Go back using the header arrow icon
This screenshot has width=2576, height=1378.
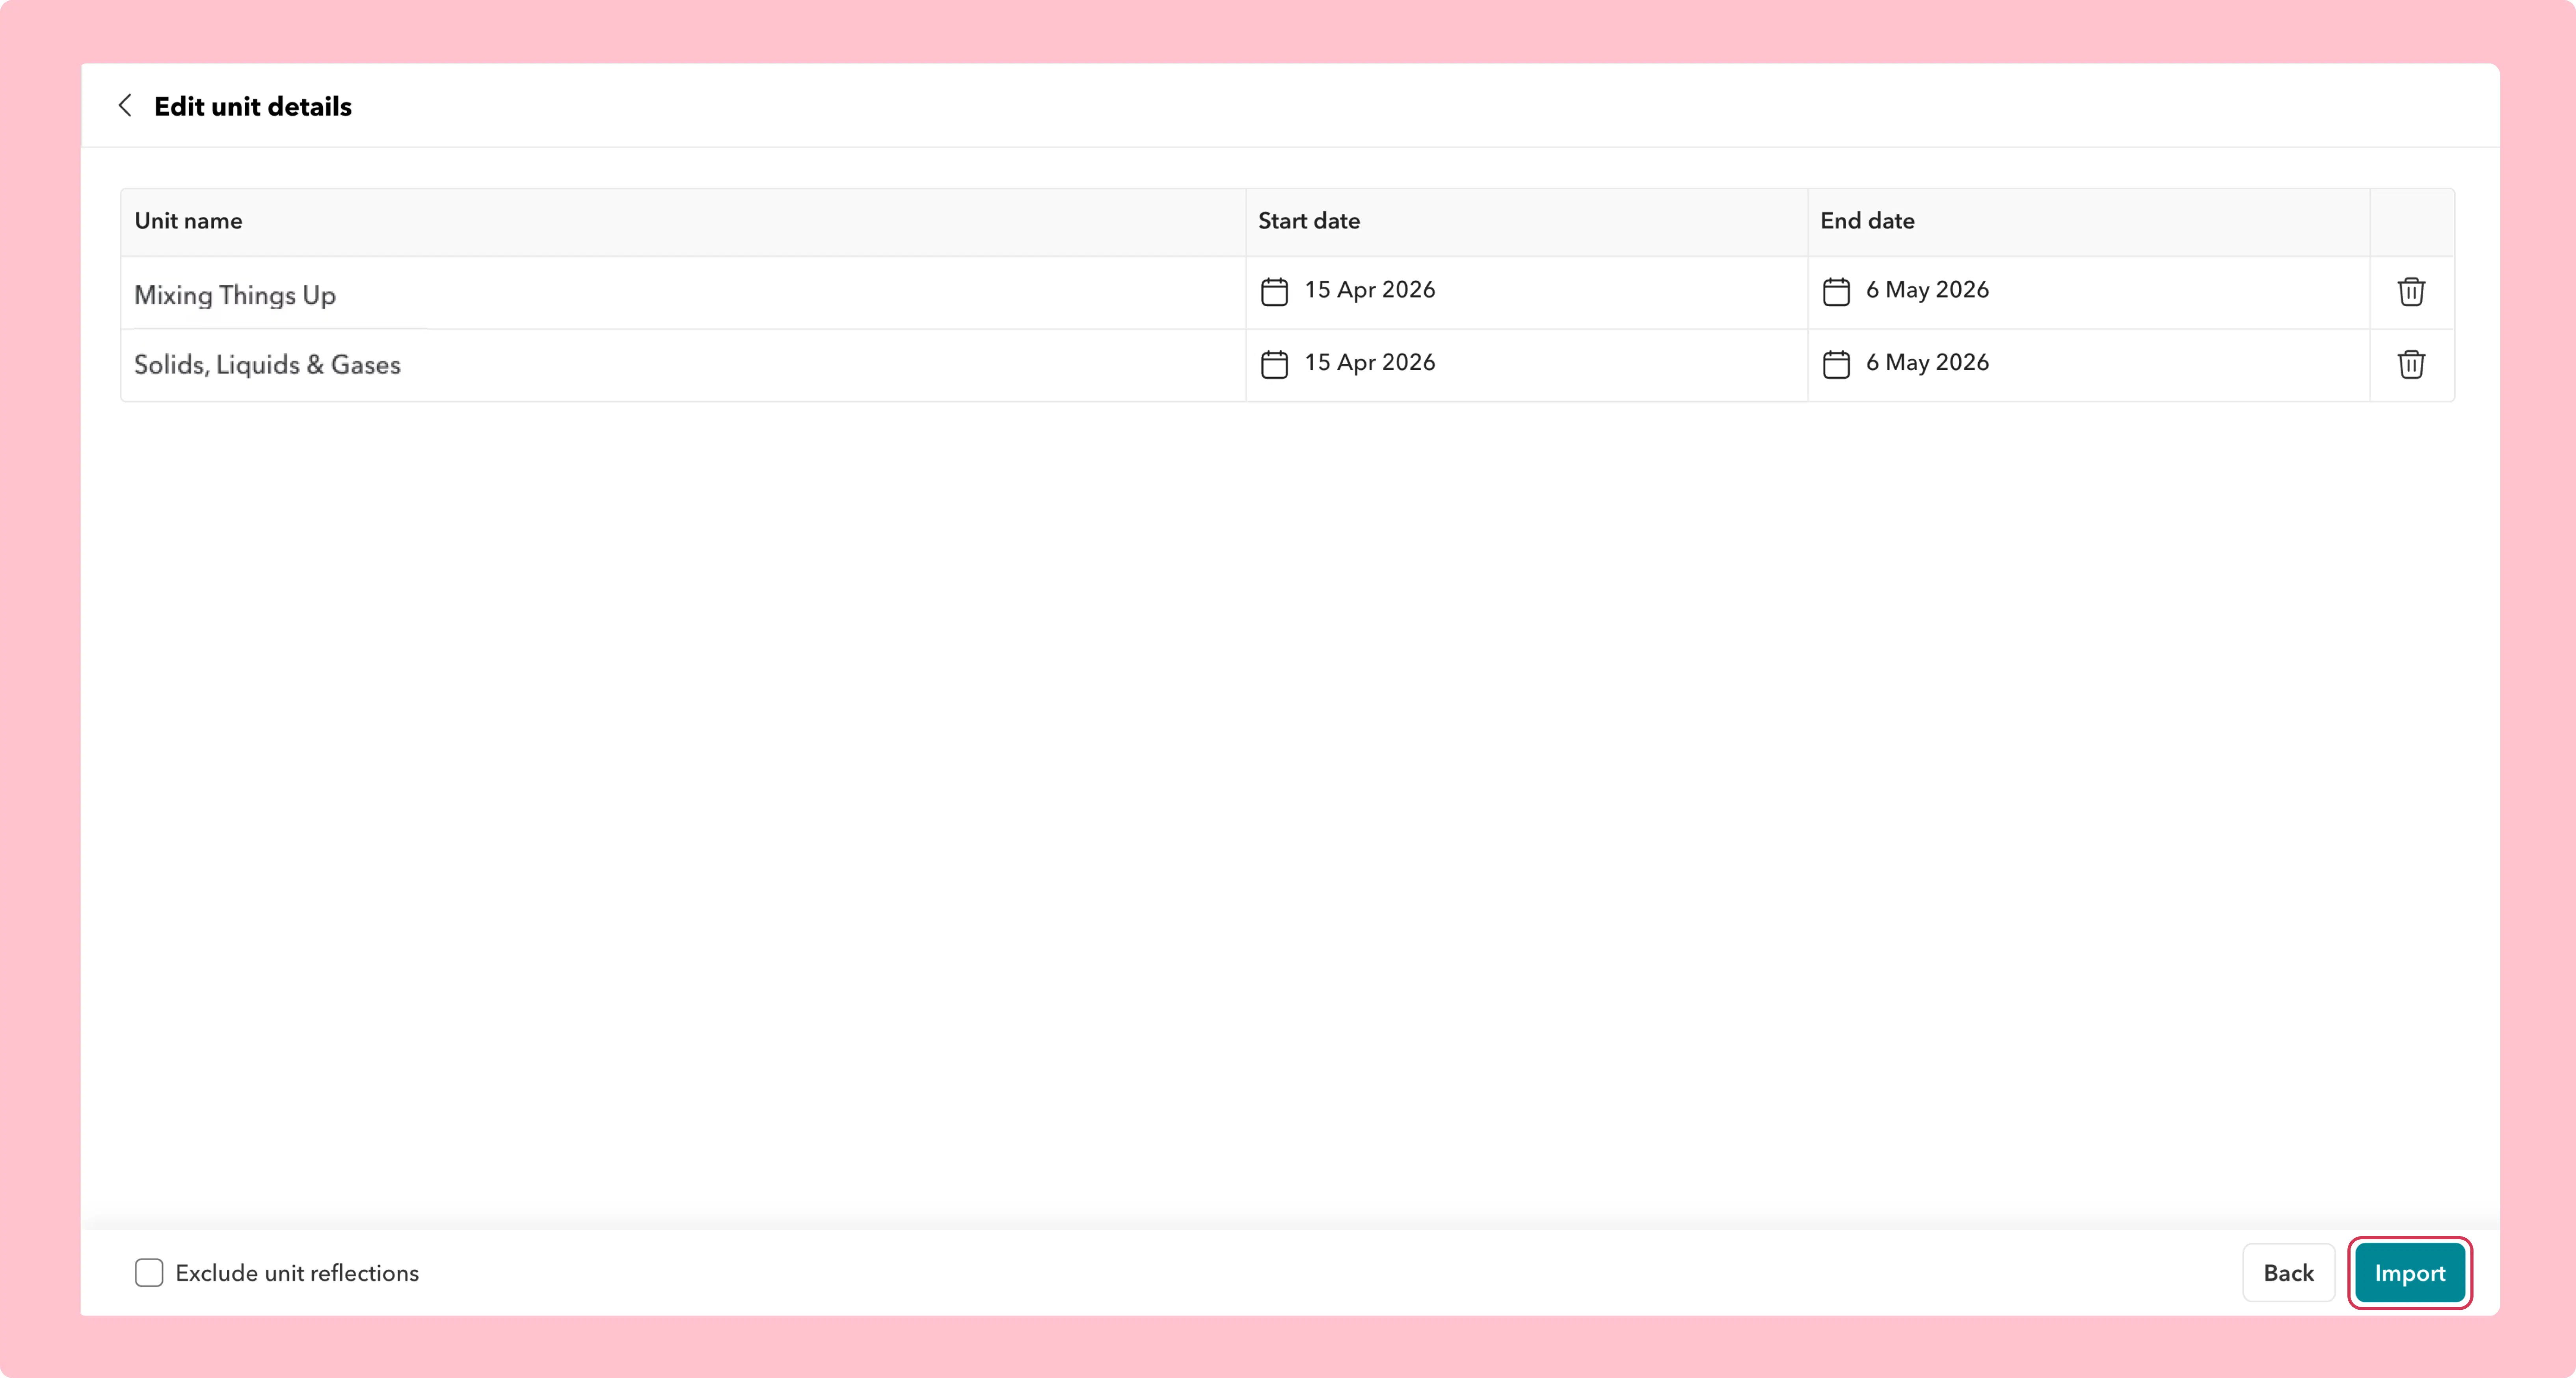[x=125, y=106]
